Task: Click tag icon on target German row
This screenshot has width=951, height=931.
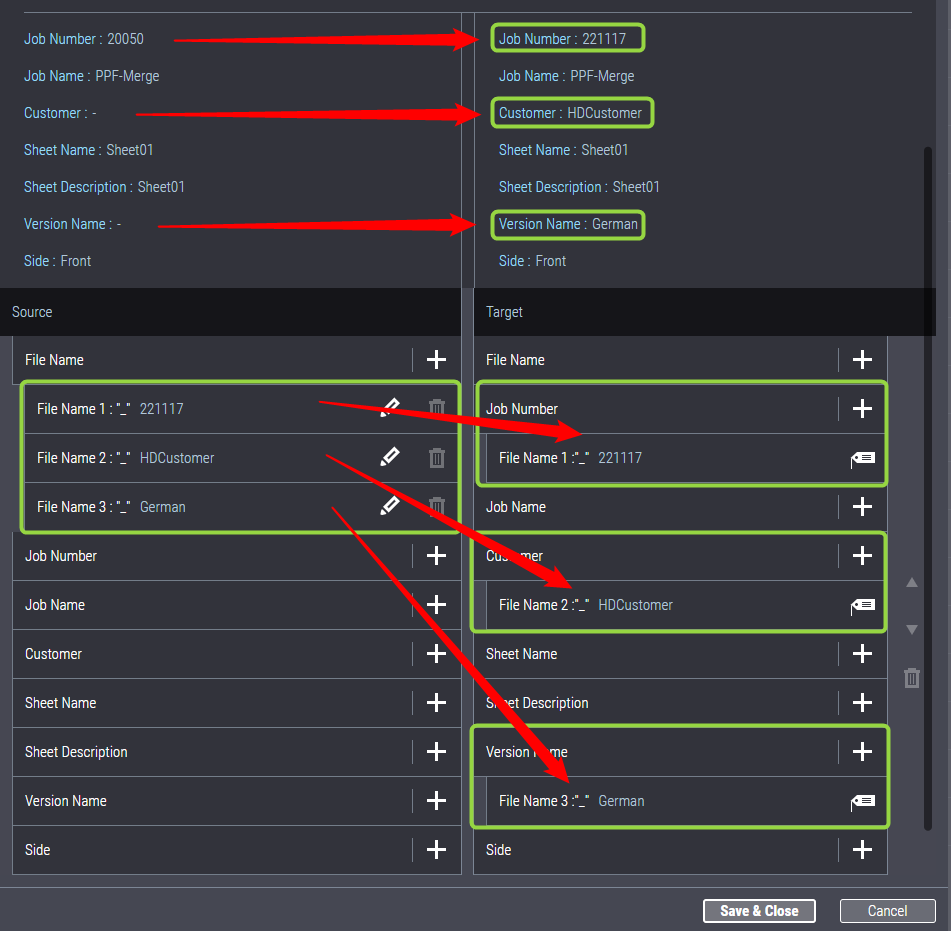Action: (x=862, y=801)
